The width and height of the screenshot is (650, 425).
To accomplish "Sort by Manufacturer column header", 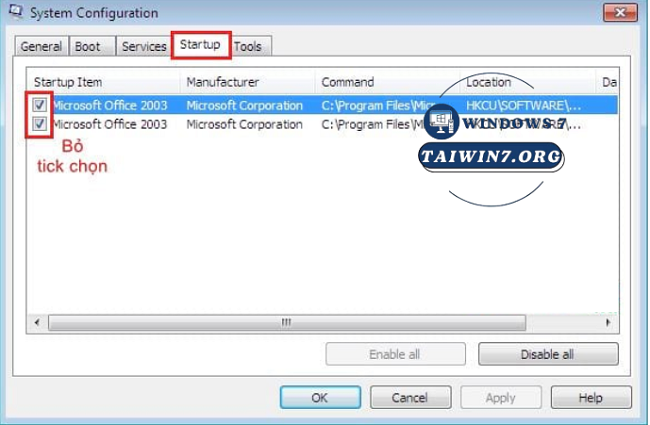I will (x=247, y=82).
